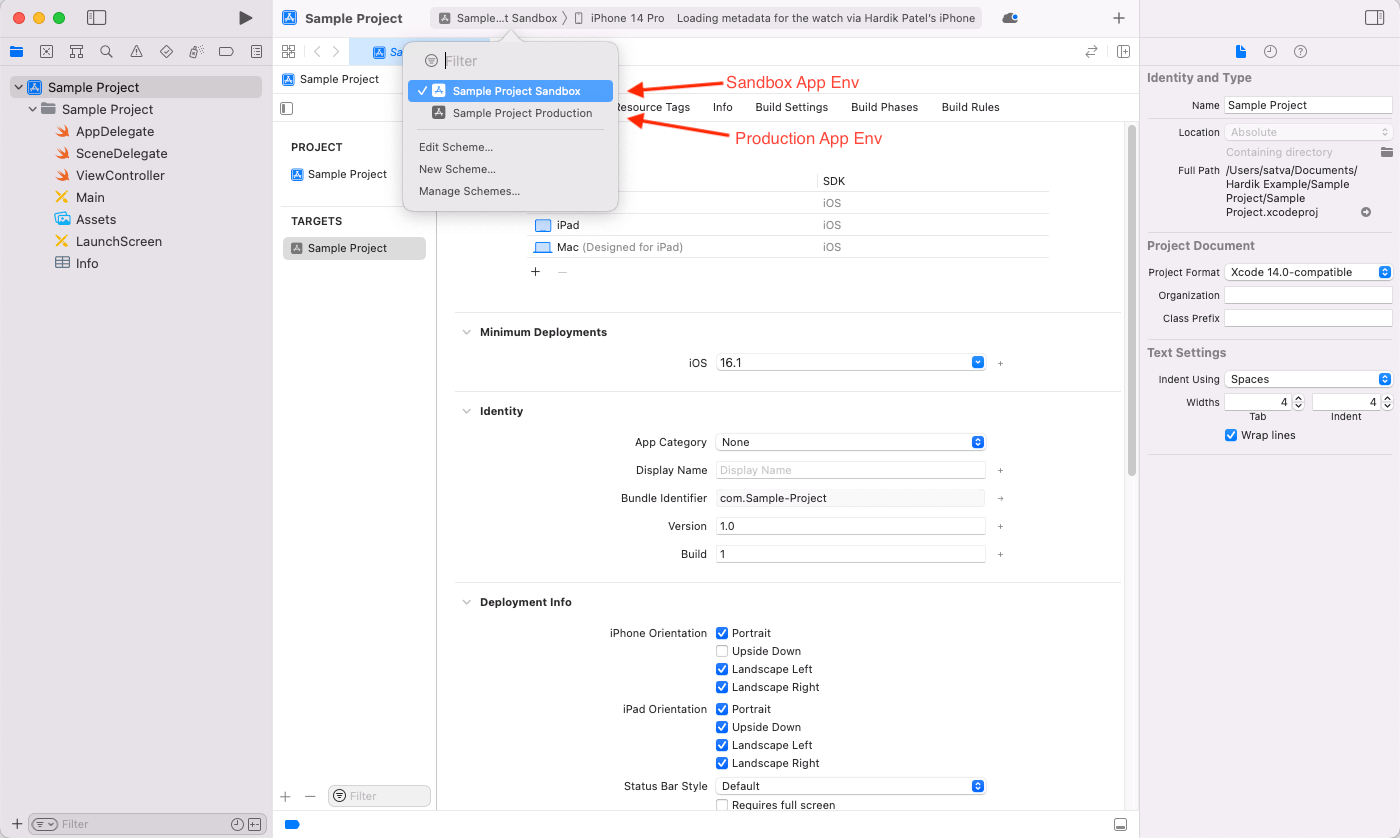This screenshot has width=1400, height=838.
Task: Switch to the Build Phases tab
Action: pyautogui.click(x=885, y=107)
